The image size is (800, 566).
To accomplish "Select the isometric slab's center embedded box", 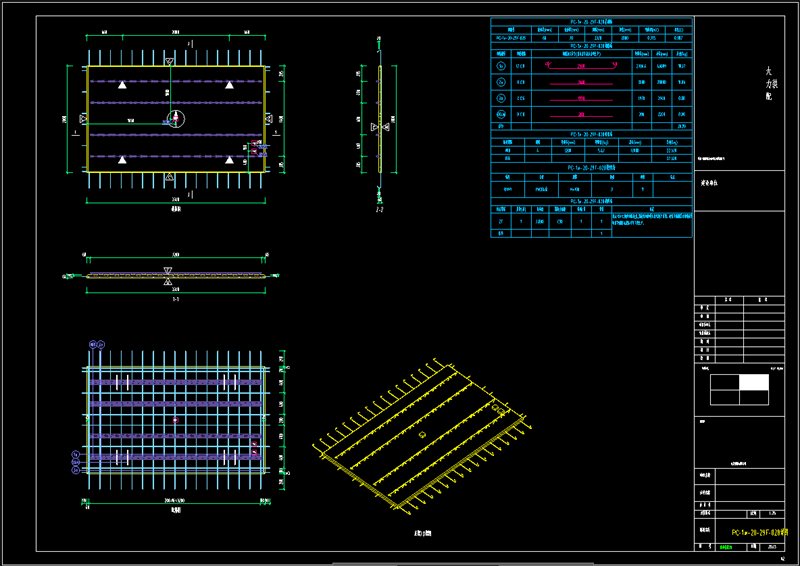I will point(422,435).
